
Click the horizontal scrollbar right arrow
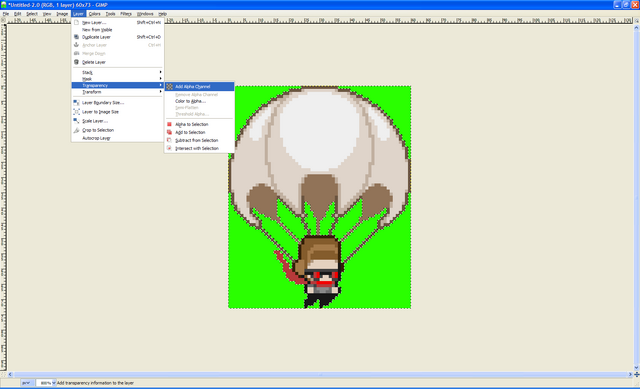tap(630, 374)
